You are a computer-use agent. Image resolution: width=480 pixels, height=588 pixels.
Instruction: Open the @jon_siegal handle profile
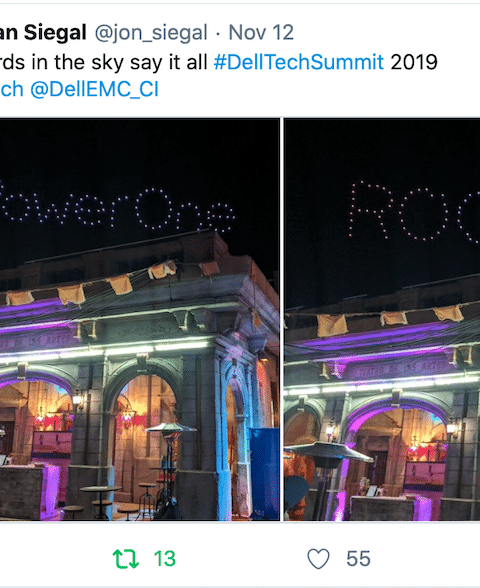click(151, 33)
